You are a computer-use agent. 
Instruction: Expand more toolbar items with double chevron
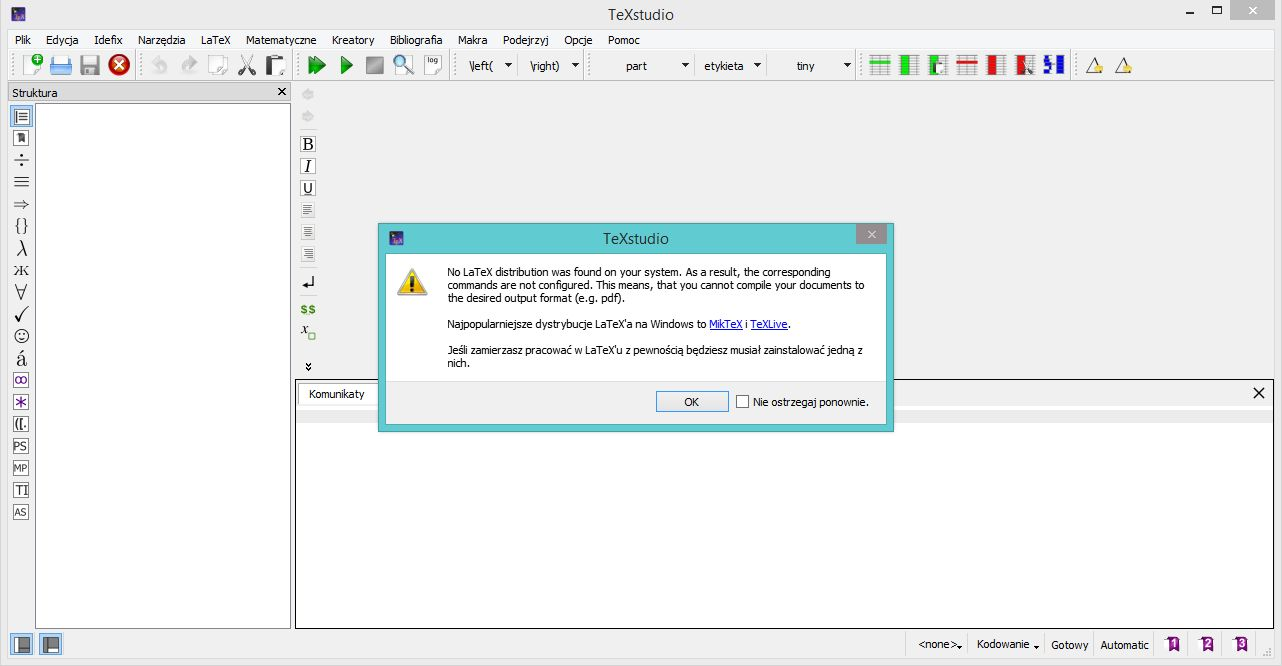pyautogui.click(x=308, y=366)
